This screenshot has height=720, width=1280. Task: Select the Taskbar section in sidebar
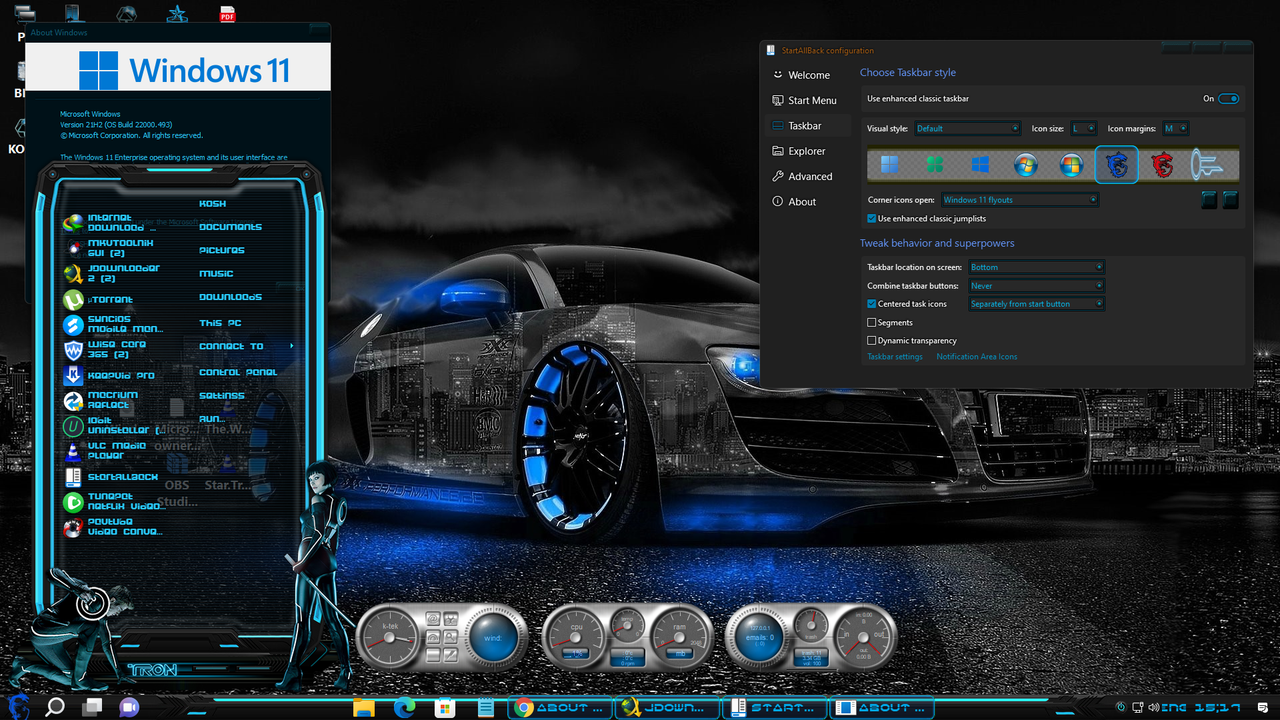pyautogui.click(x=808, y=126)
